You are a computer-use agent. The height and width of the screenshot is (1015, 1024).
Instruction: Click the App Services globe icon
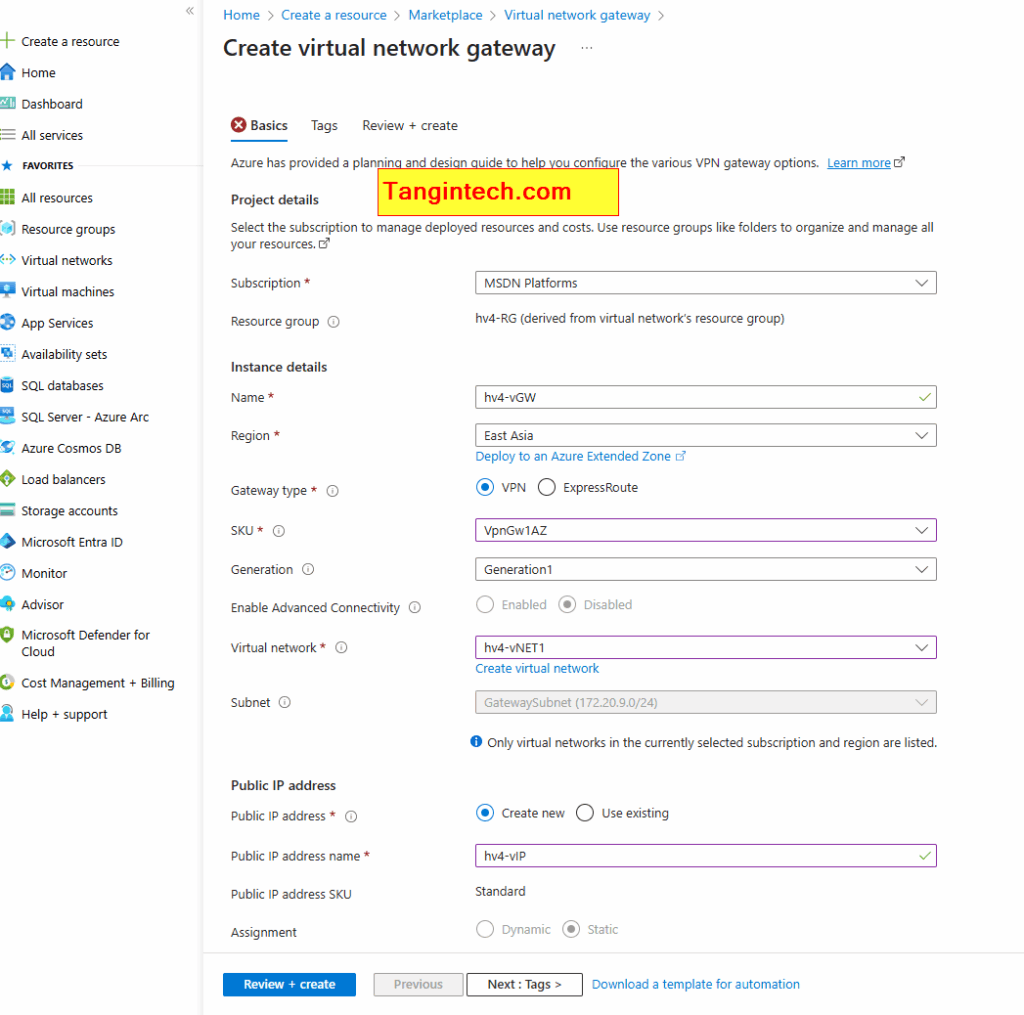click(x=7, y=322)
